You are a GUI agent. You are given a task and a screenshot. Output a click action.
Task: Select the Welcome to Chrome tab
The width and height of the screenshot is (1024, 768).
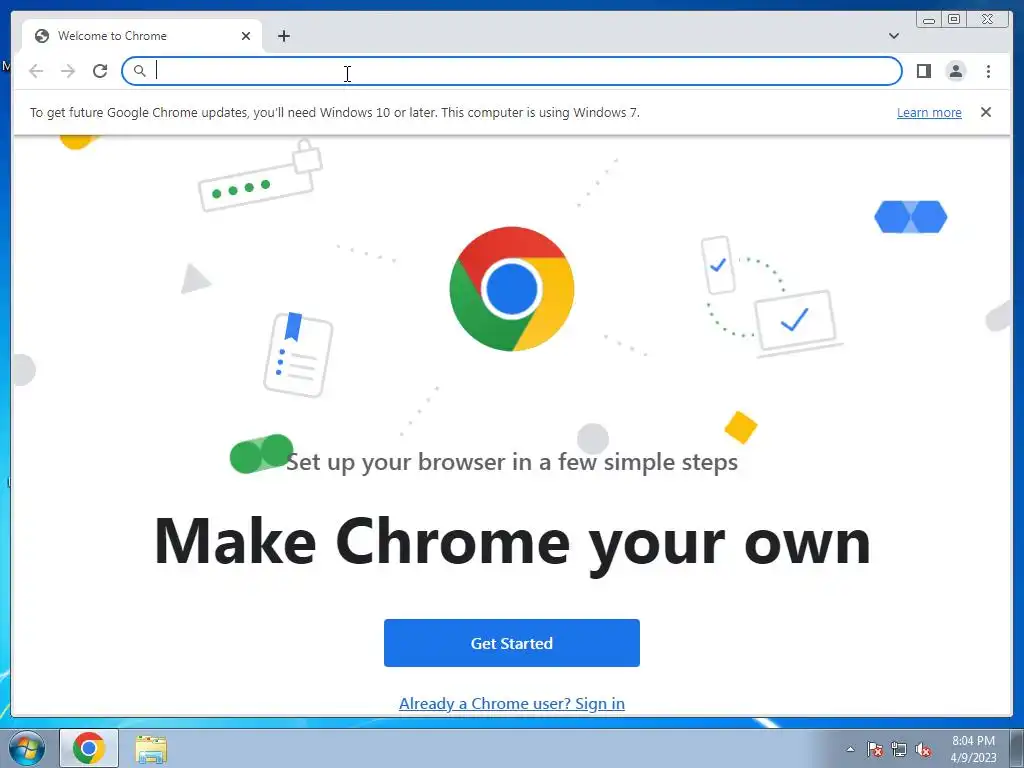tap(142, 36)
